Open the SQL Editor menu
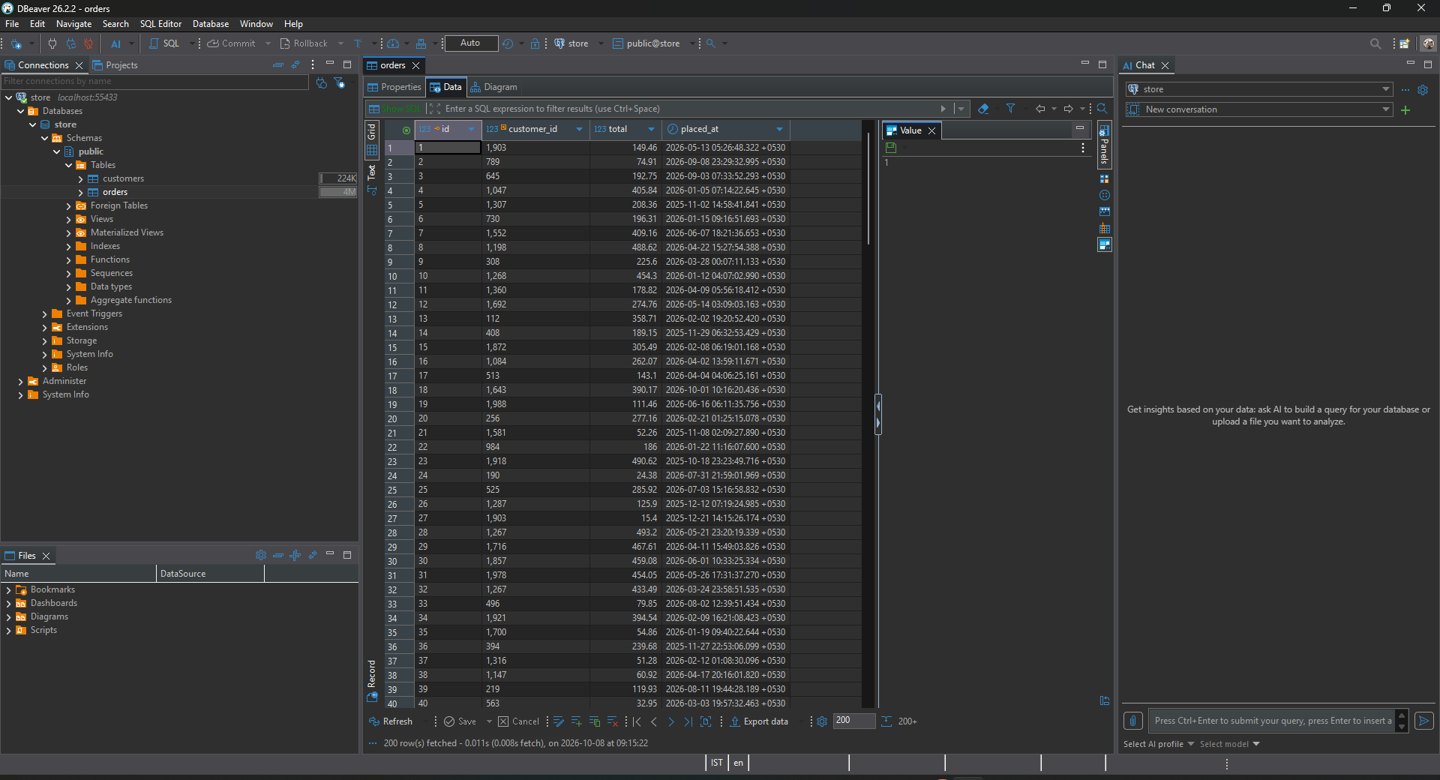Viewport: 1440px width, 780px height. (160, 23)
